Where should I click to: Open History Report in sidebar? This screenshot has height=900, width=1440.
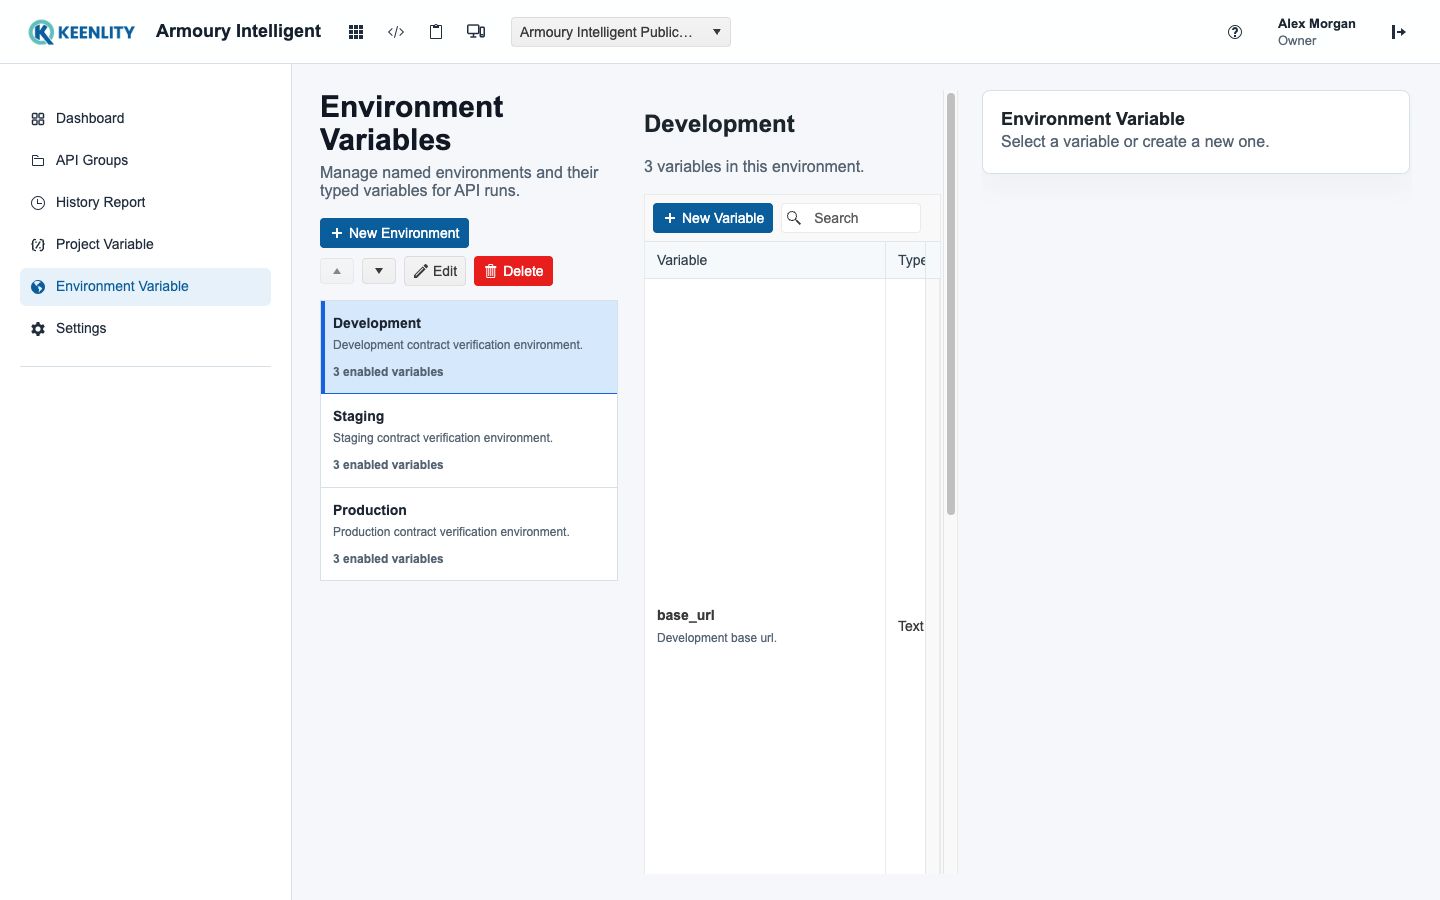(x=145, y=202)
